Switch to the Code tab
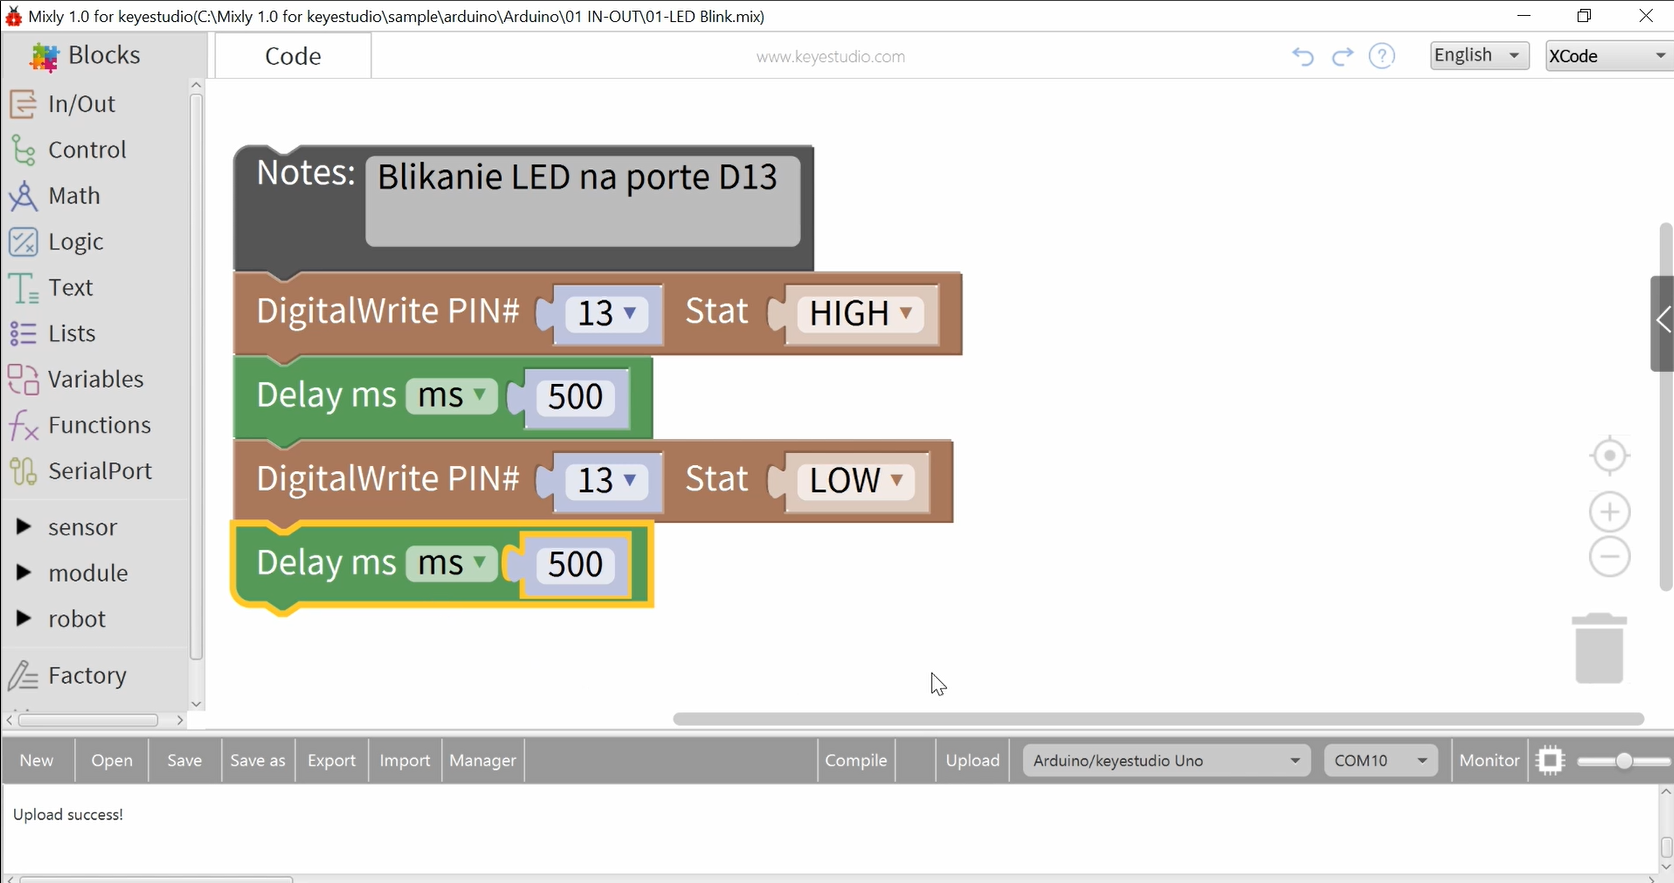Image resolution: width=1674 pixels, height=883 pixels. [x=293, y=56]
